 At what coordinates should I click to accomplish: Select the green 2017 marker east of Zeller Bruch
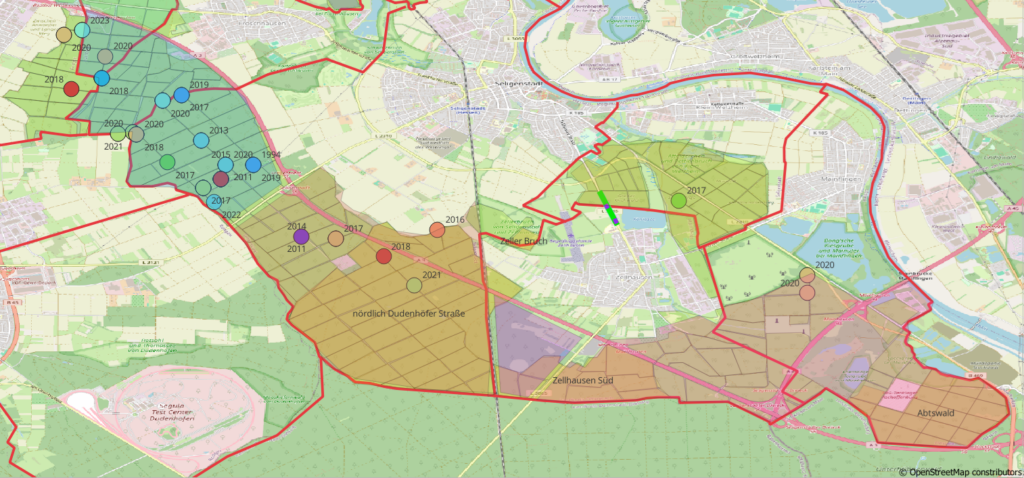[x=679, y=200]
